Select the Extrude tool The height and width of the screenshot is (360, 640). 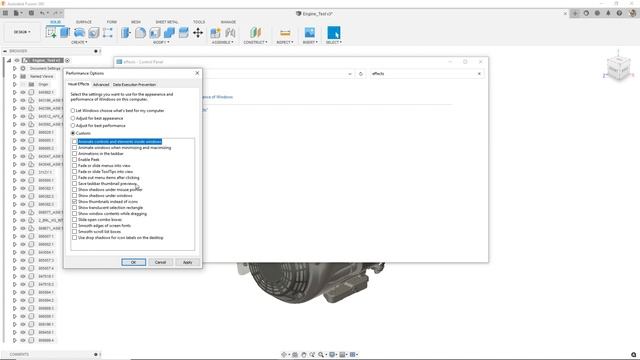(x=65, y=32)
